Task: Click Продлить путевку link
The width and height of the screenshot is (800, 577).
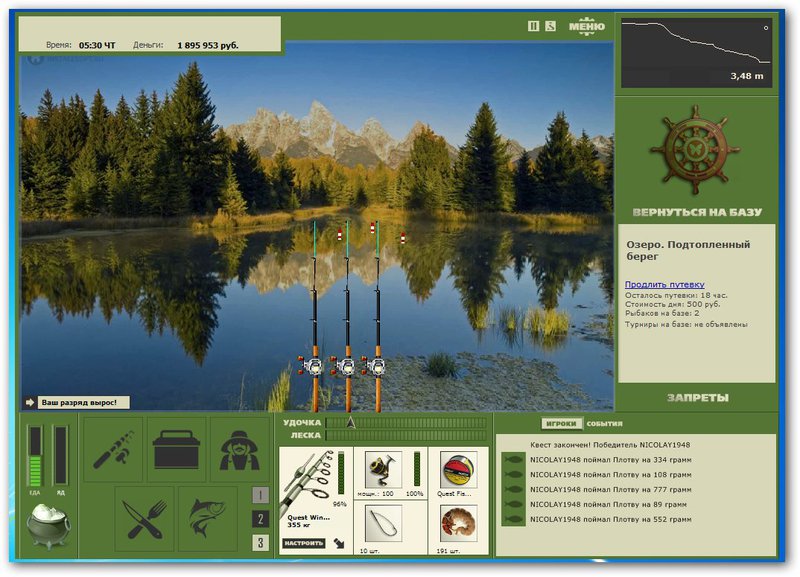Action: point(664,285)
